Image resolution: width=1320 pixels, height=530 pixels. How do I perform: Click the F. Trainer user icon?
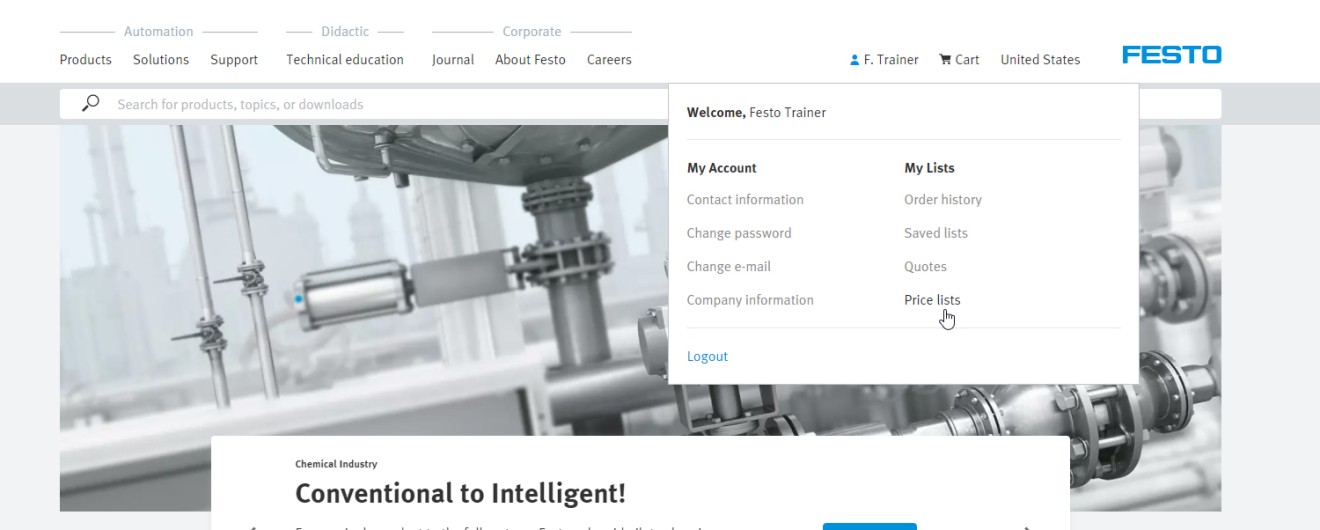[854, 60]
